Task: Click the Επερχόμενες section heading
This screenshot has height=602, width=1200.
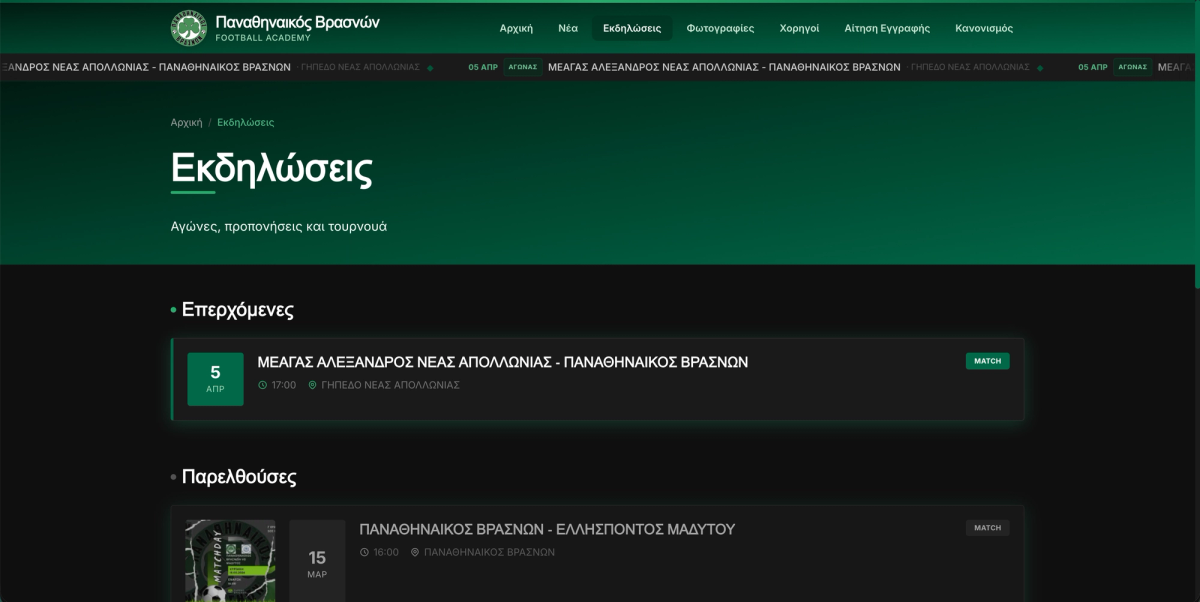Action: pos(237,310)
